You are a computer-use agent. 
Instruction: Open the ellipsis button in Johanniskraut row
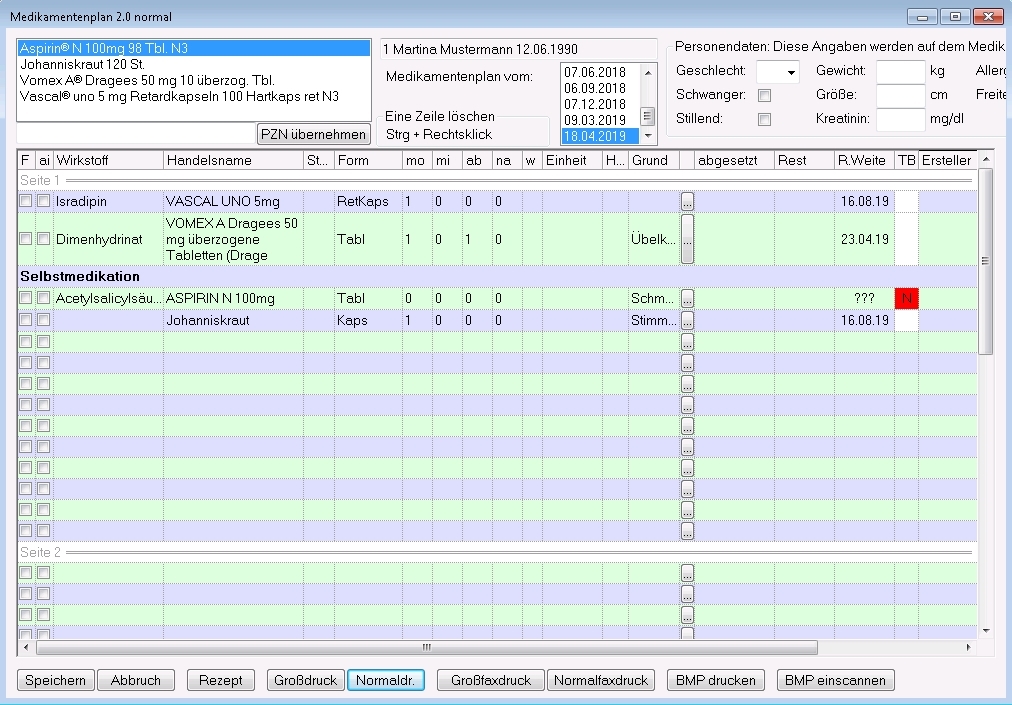[687, 320]
